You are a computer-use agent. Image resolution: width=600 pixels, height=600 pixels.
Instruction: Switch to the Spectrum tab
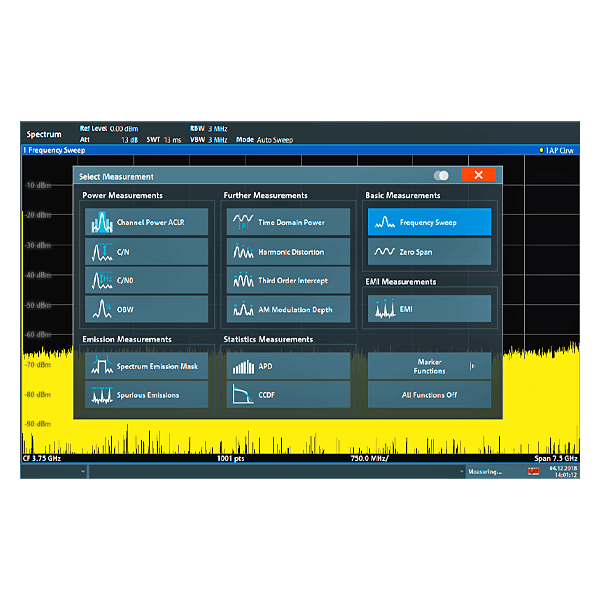pyautogui.click(x=44, y=134)
